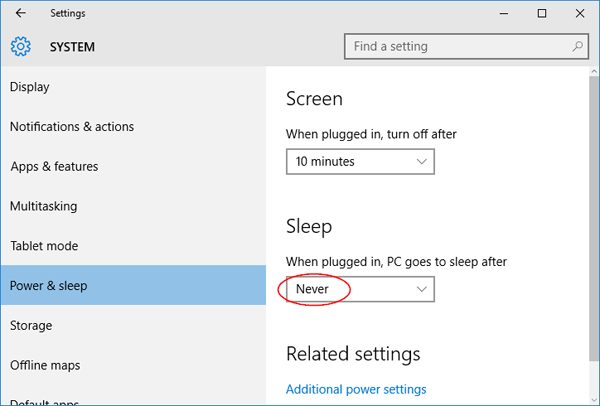Open Tablet mode settings
The image size is (600, 406).
[44, 246]
